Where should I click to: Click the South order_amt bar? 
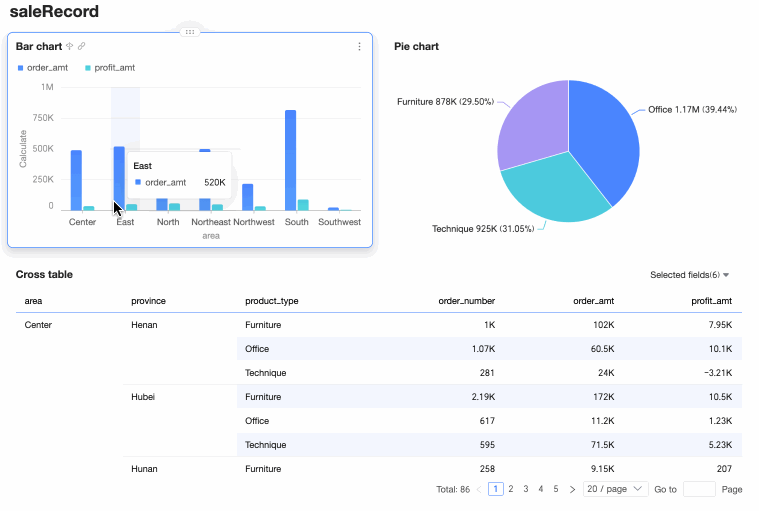pos(290,160)
